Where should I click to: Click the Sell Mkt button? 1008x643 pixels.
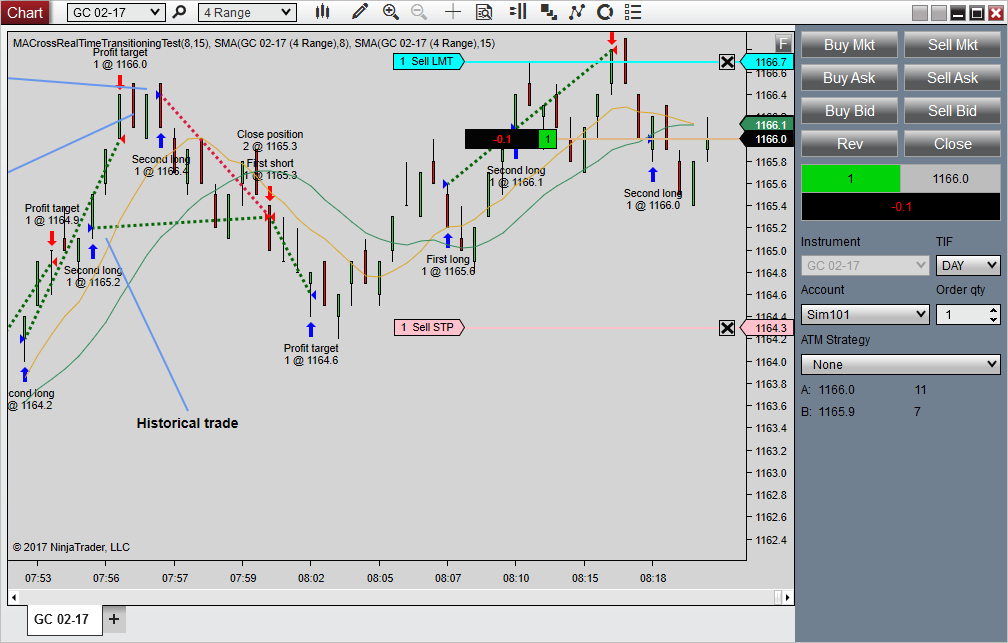(x=953, y=45)
